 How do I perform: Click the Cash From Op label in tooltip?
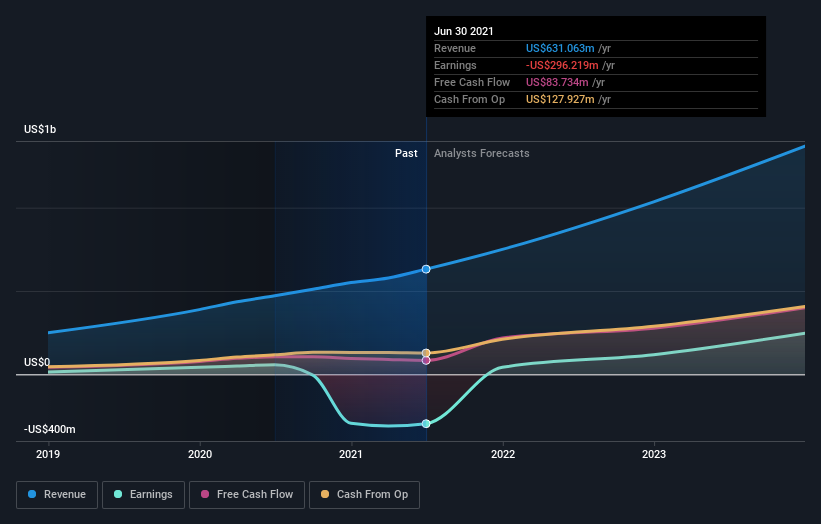(470, 99)
